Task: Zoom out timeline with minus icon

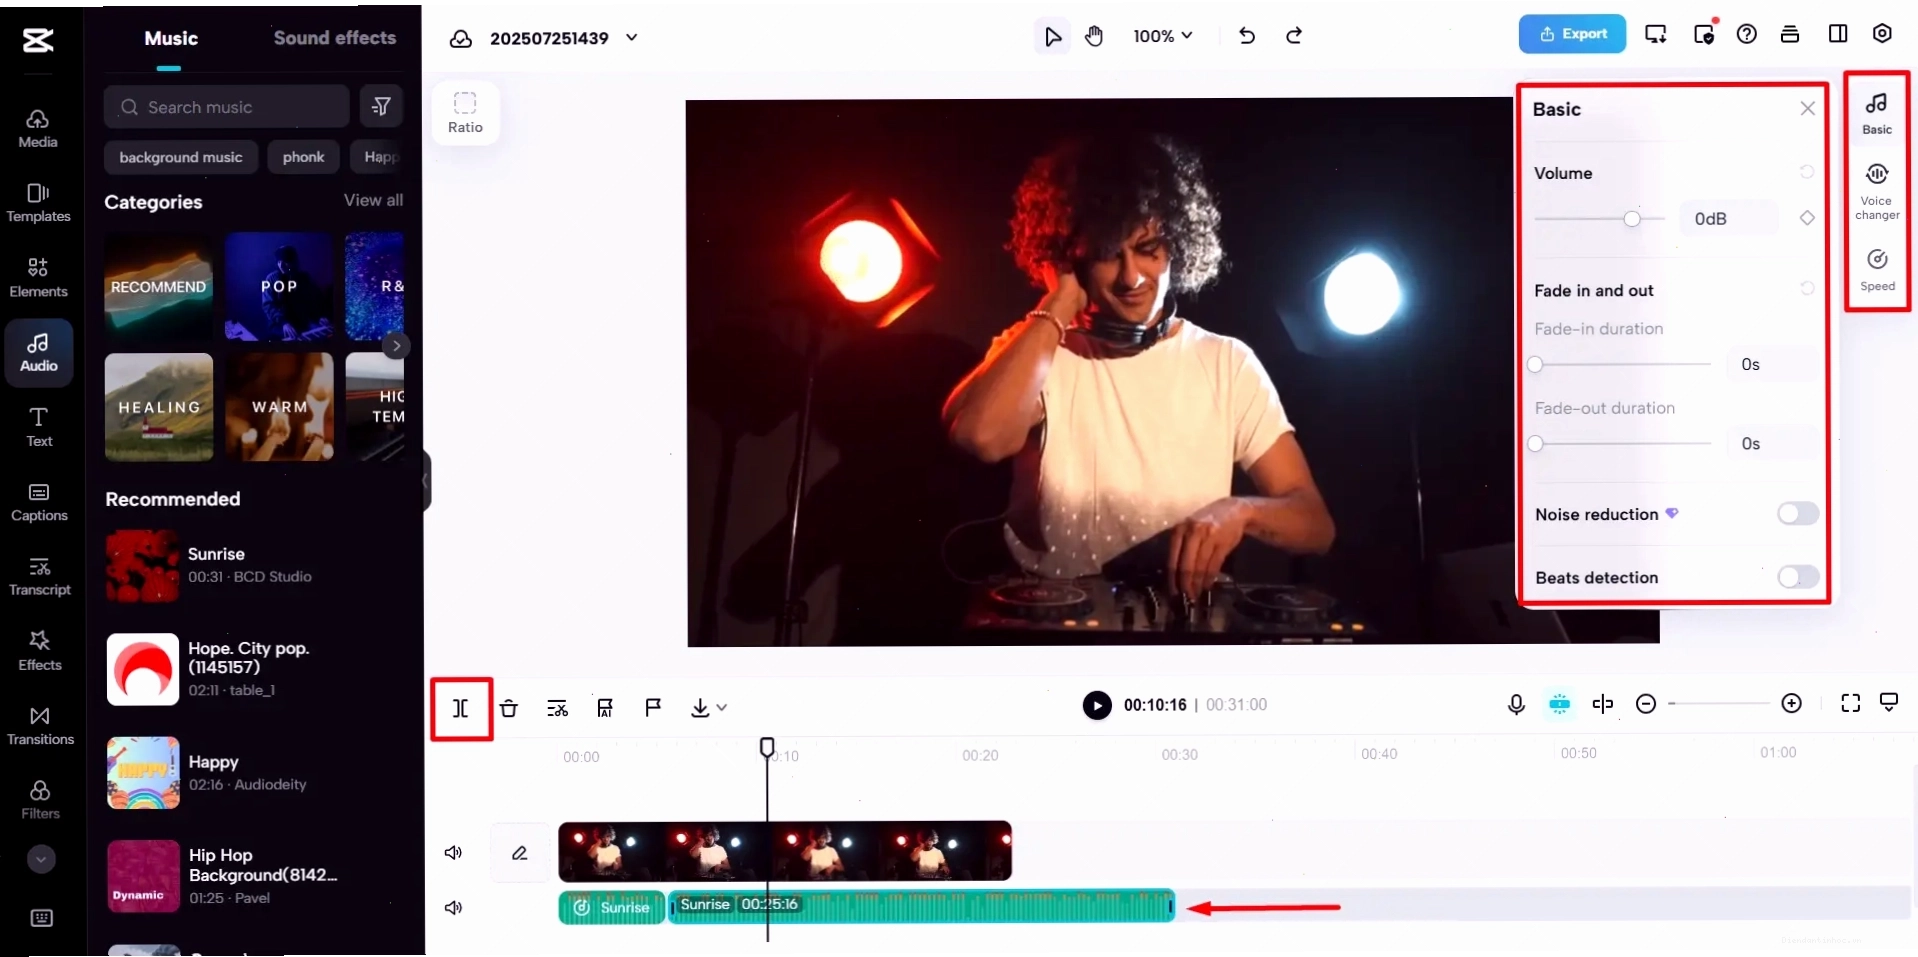Action: [1645, 704]
